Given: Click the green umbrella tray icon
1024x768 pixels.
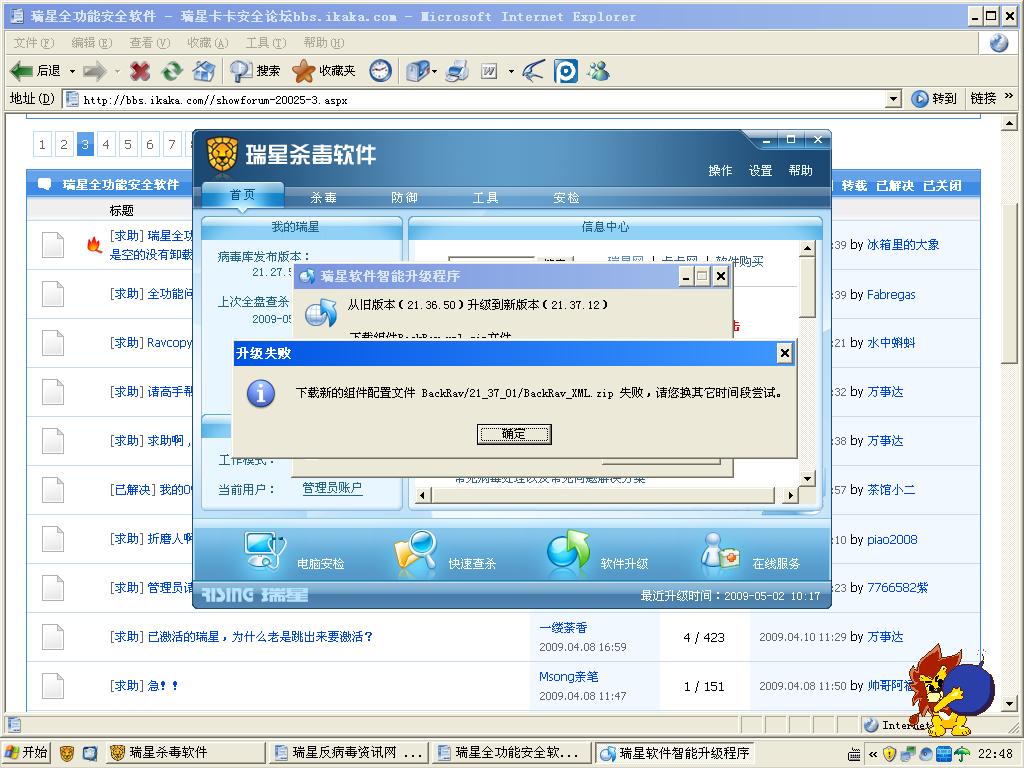Looking at the screenshot, I should pos(962,753).
